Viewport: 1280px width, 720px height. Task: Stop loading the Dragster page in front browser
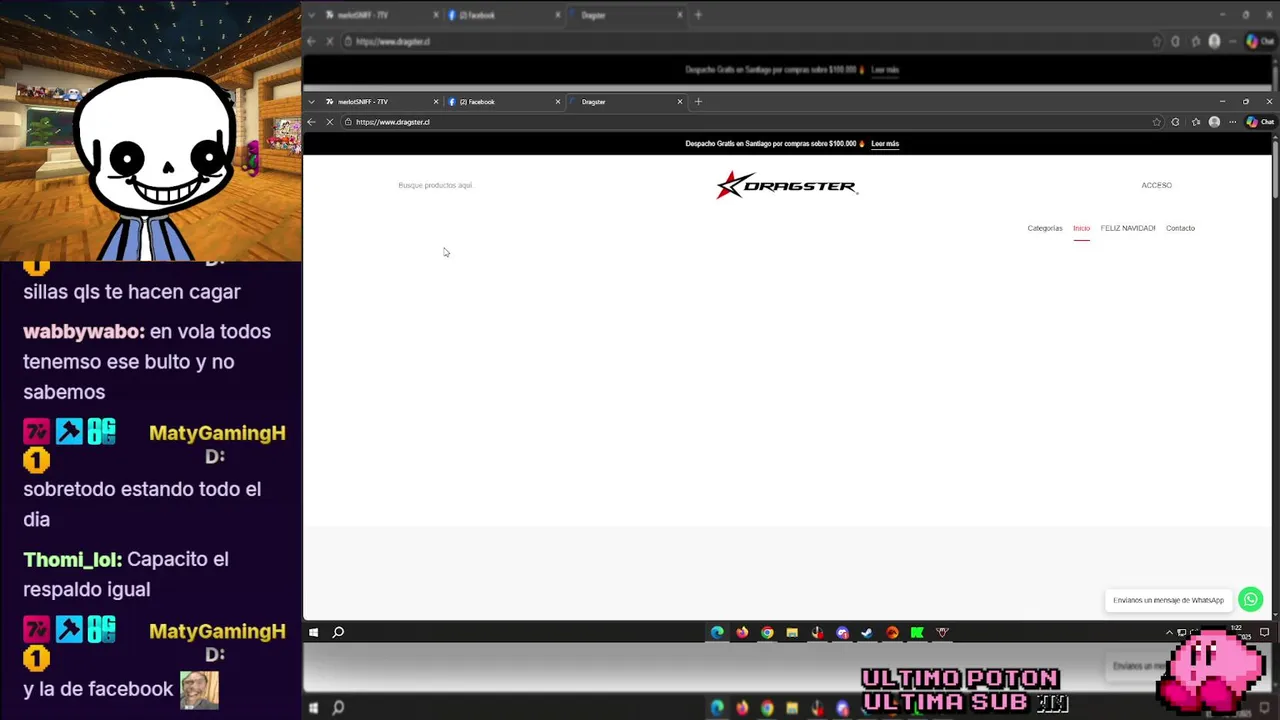coord(329,122)
